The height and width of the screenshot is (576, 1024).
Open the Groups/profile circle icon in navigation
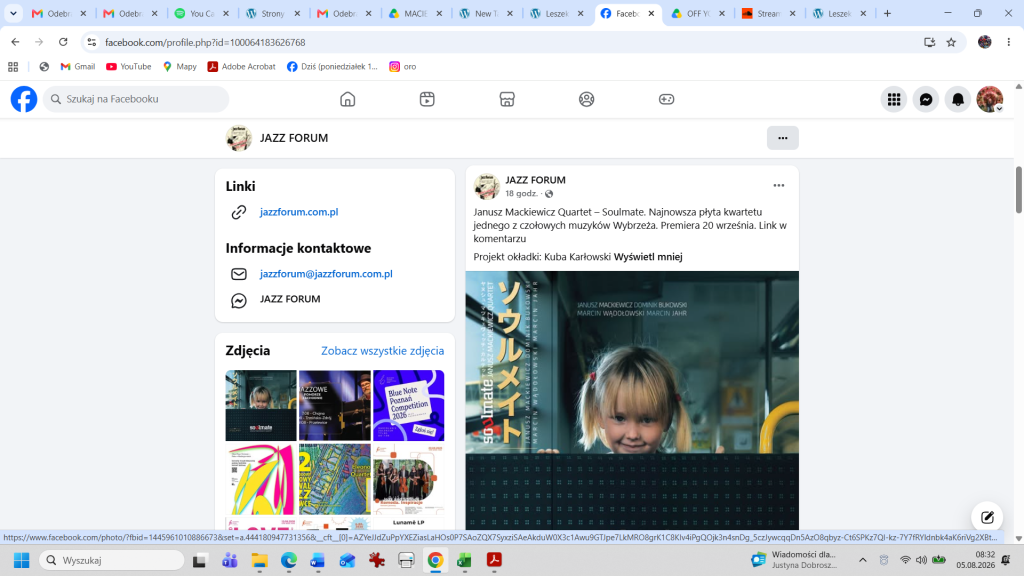[586, 99]
